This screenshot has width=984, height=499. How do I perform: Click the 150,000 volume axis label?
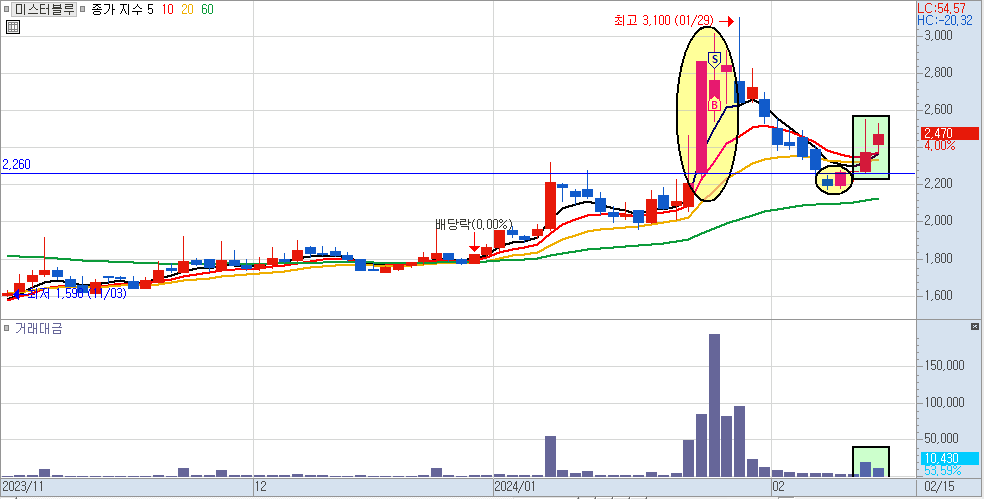click(x=945, y=365)
